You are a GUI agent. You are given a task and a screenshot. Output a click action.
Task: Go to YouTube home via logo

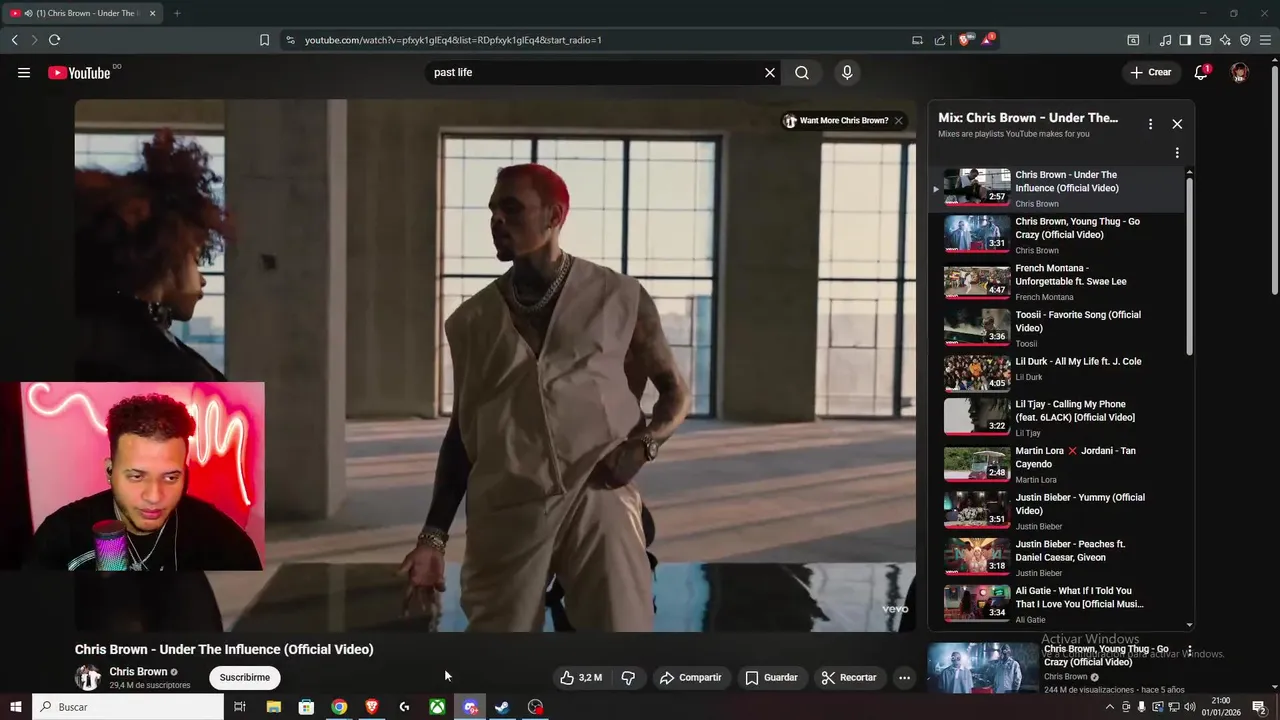point(80,72)
